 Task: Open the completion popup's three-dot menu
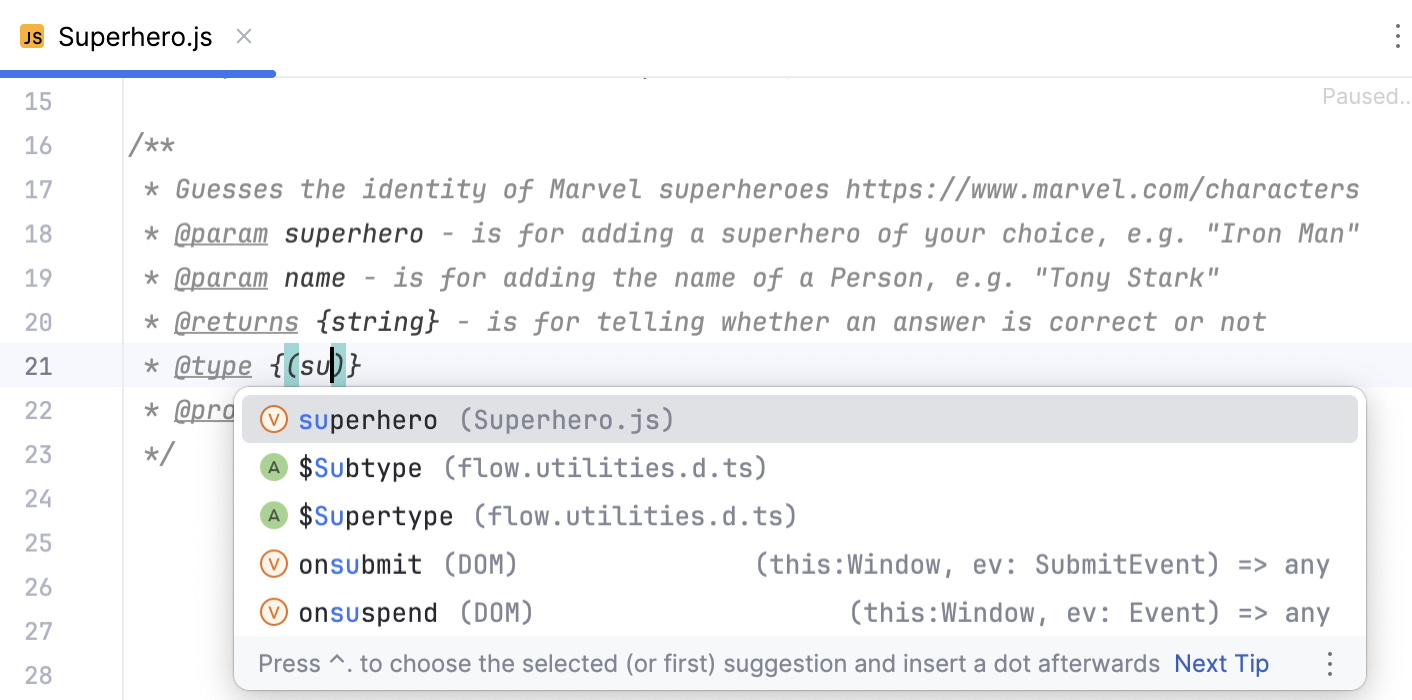(x=1329, y=663)
